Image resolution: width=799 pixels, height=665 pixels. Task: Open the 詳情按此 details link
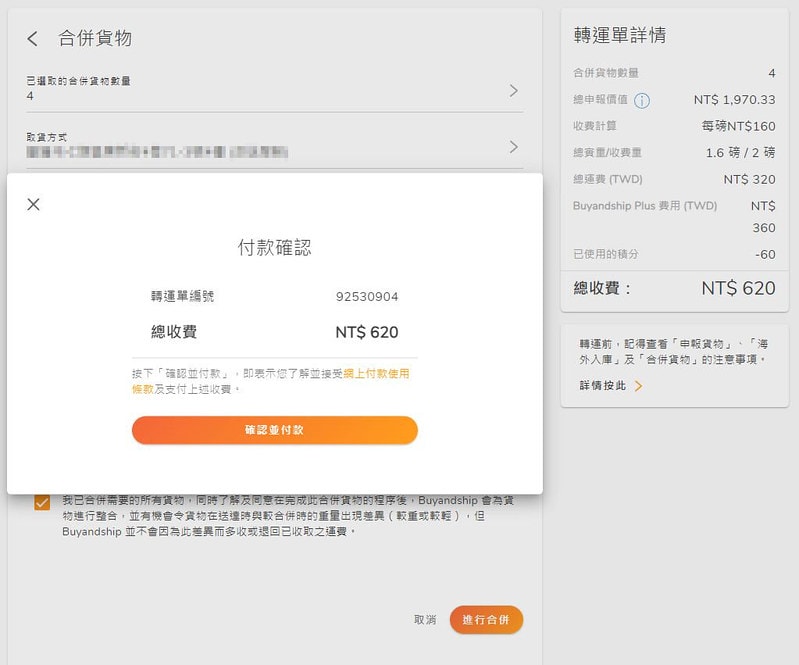click(x=602, y=385)
